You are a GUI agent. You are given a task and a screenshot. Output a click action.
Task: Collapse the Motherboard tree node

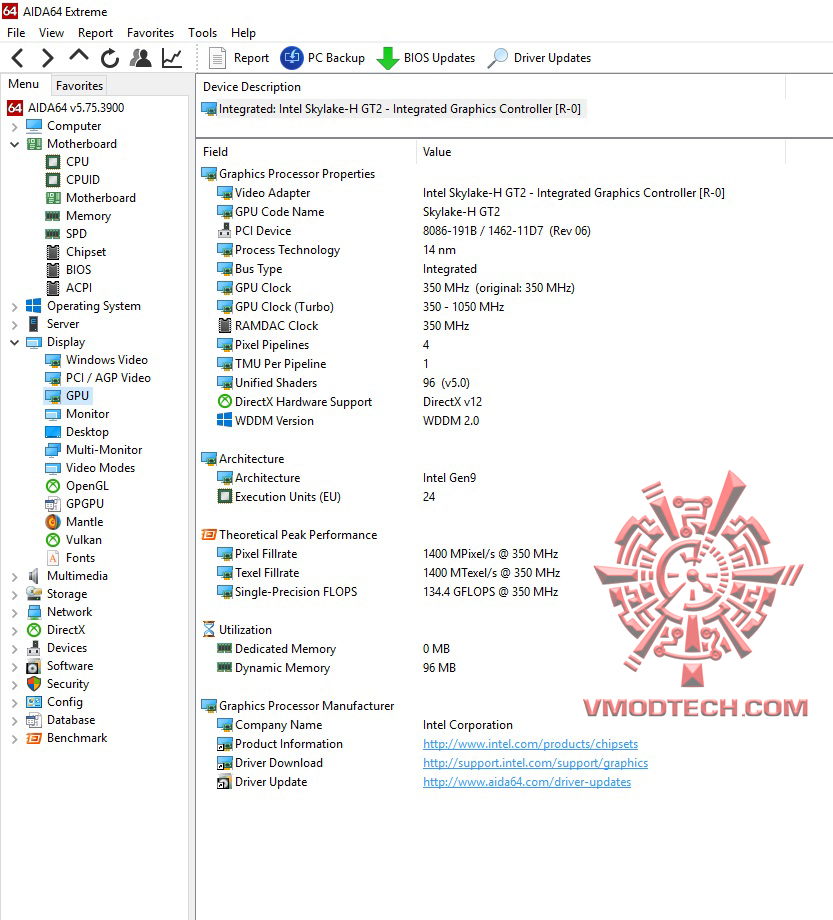click(15, 144)
